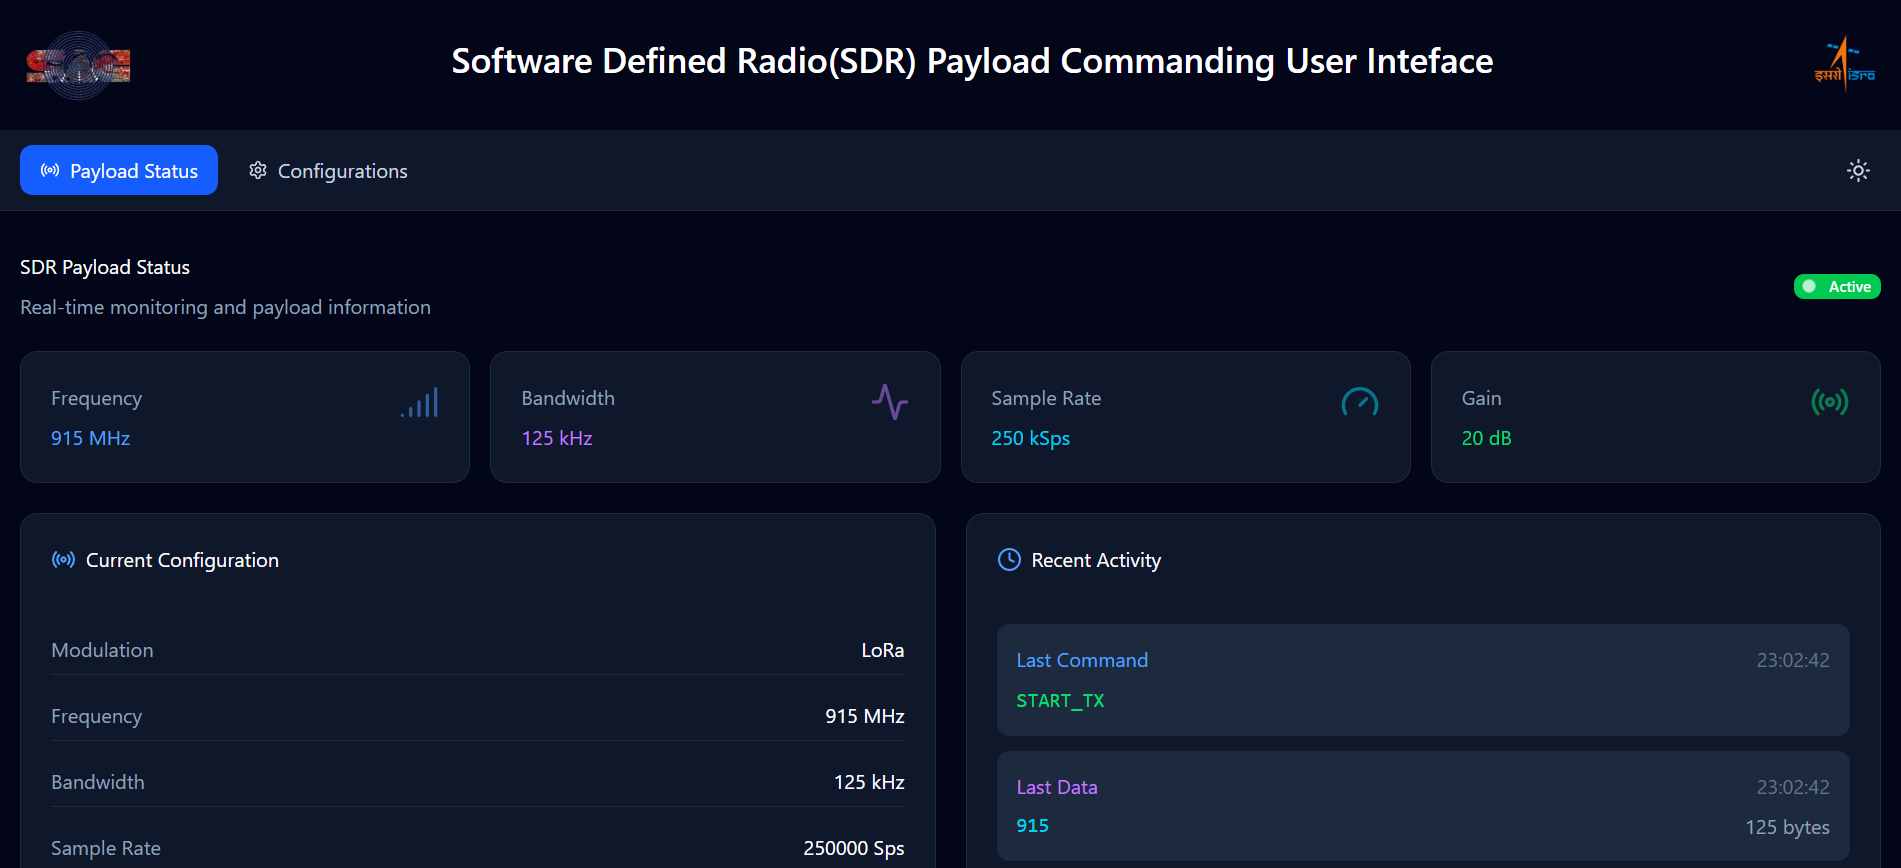The height and width of the screenshot is (868, 1901).
Task: Click the clock icon beside Recent Activity
Action: point(1009,560)
